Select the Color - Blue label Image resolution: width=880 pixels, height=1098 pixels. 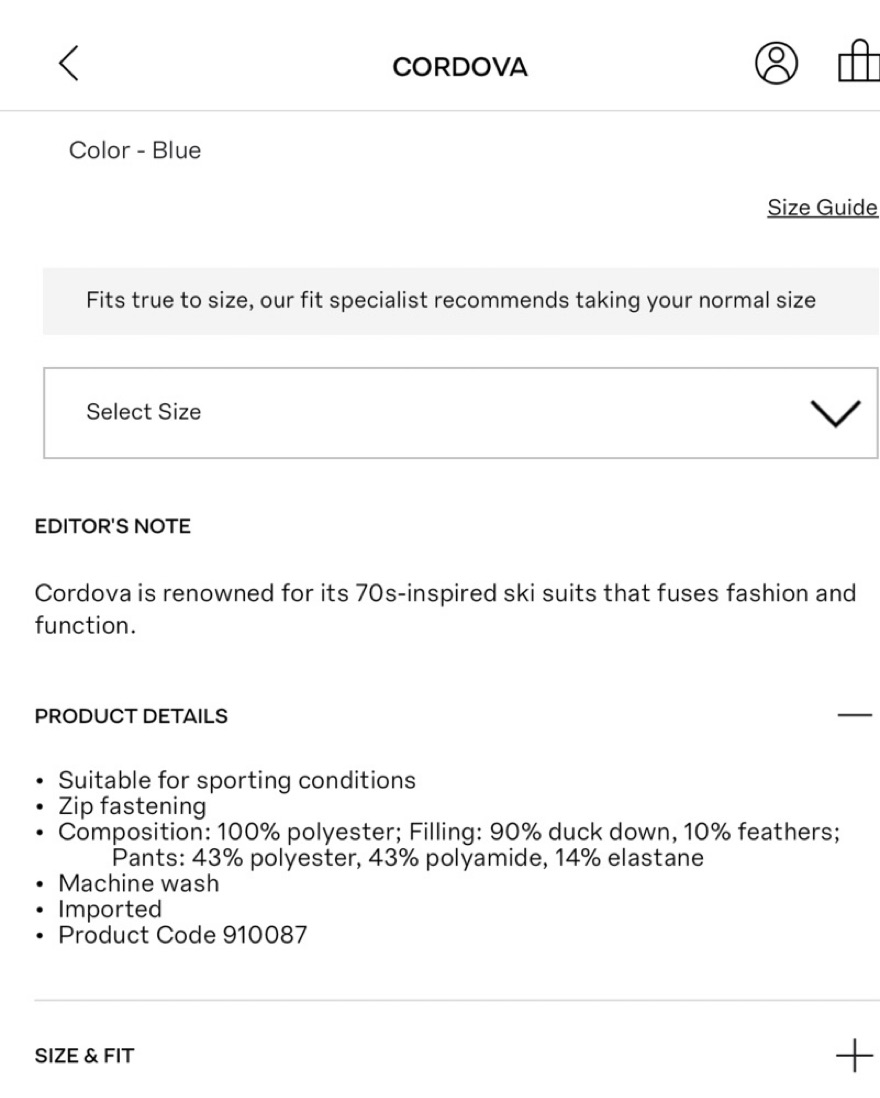pyautogui.click(x=135, y=151)
